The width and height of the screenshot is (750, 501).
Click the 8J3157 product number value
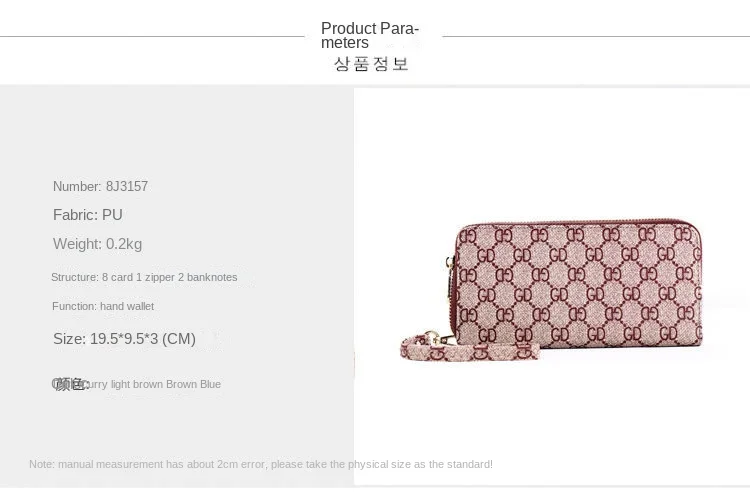[127, 186]
